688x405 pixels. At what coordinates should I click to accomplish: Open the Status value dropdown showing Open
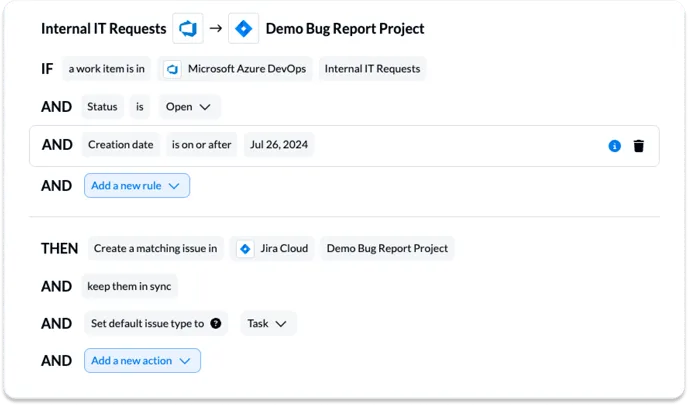(x=189, y=107)
